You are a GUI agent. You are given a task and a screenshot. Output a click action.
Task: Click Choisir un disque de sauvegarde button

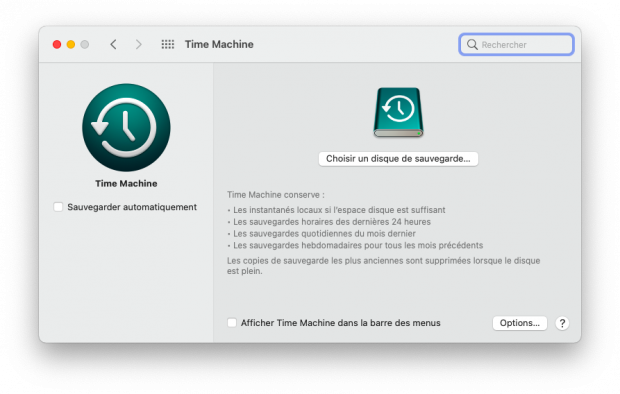398,159
